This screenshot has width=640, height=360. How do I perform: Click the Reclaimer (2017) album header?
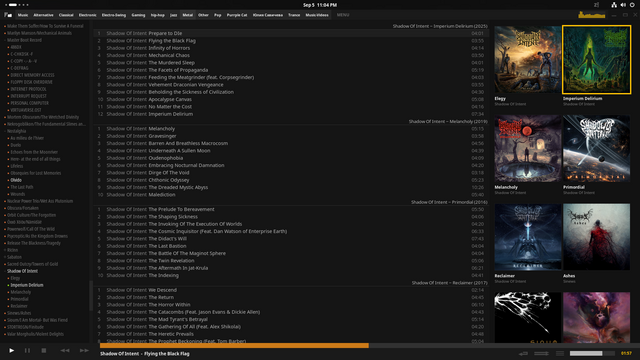click(449, 283)
